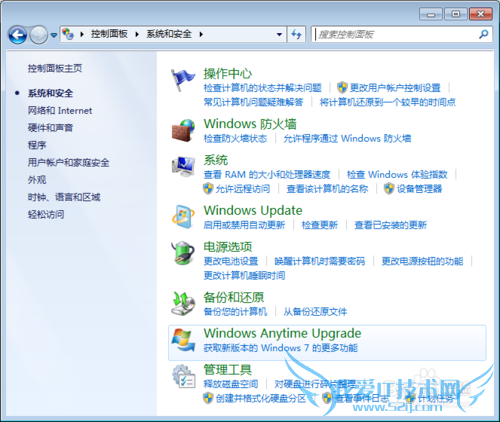Click 设备管理器 link
The image size is (500, 422).
(419, 189)
